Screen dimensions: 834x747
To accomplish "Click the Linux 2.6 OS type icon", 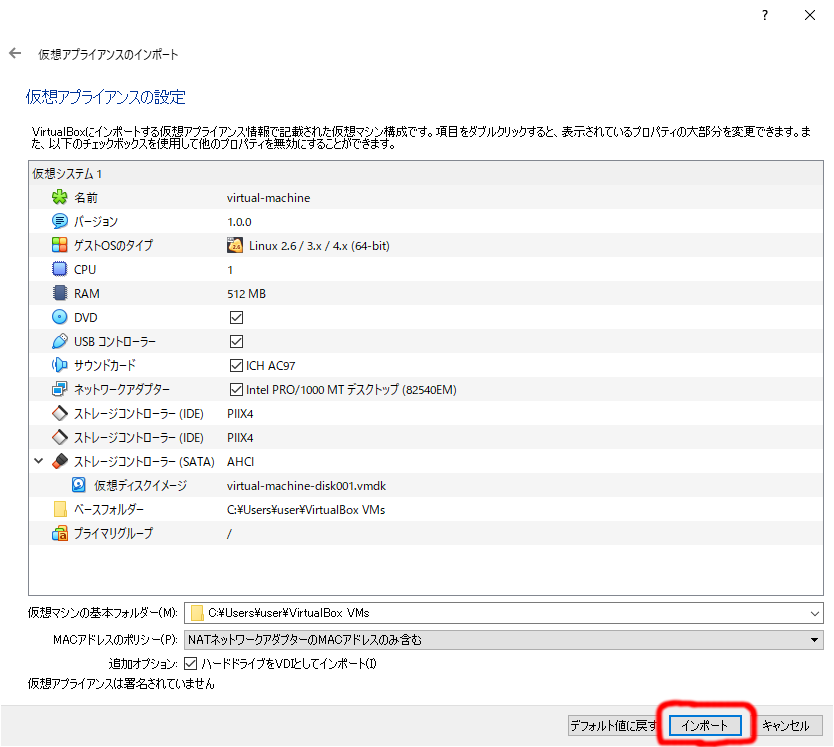I will [x=235, y=245].
